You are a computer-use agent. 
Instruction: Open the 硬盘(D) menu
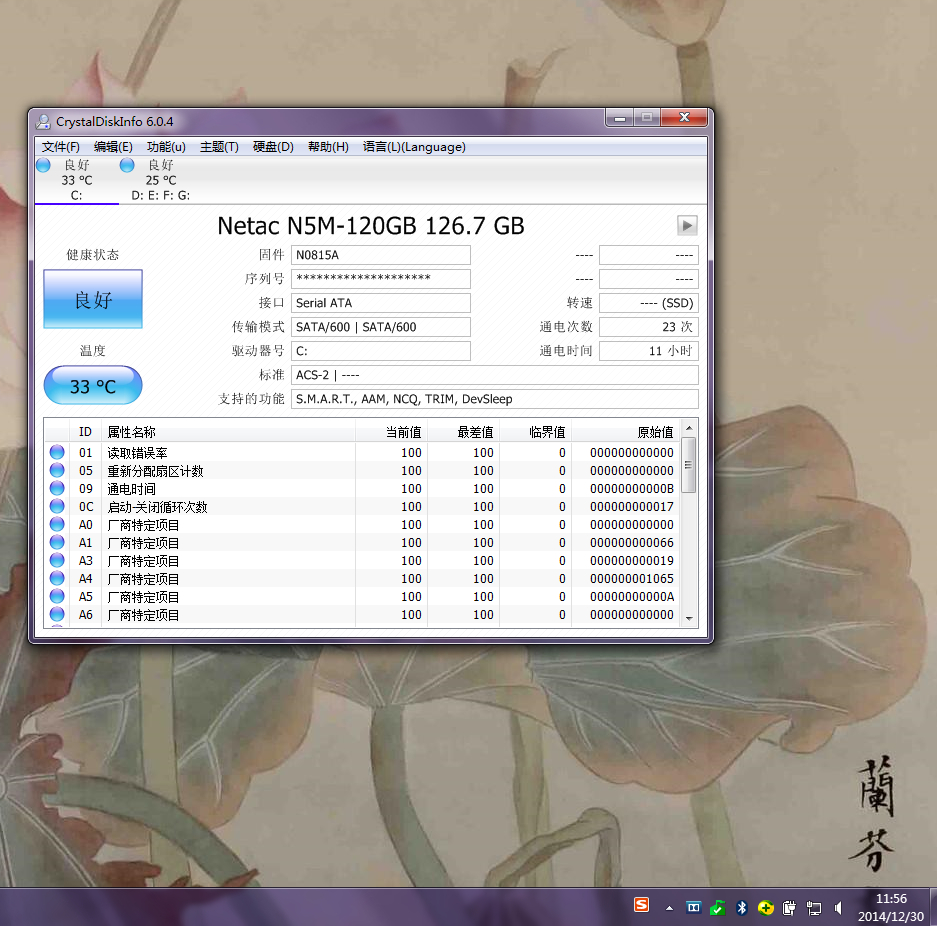(x=273, y=147)
